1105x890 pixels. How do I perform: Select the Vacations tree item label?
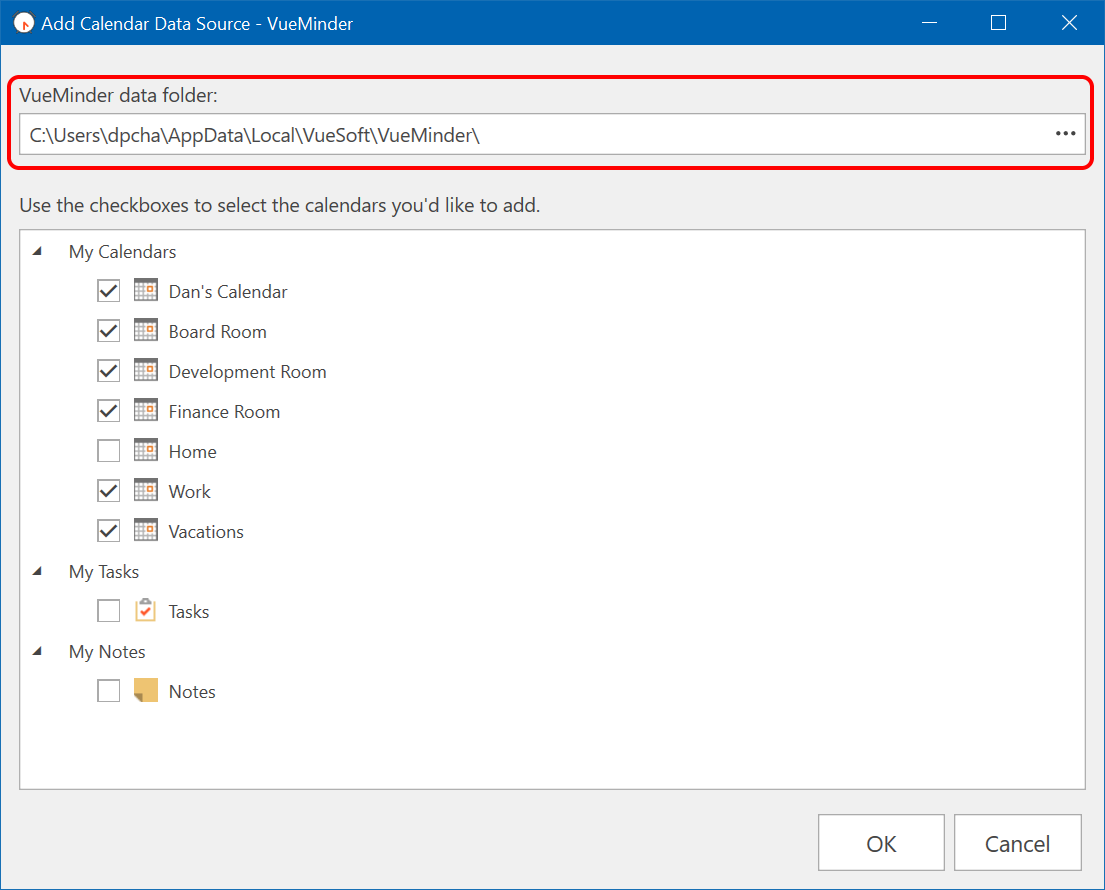[206, 532]
